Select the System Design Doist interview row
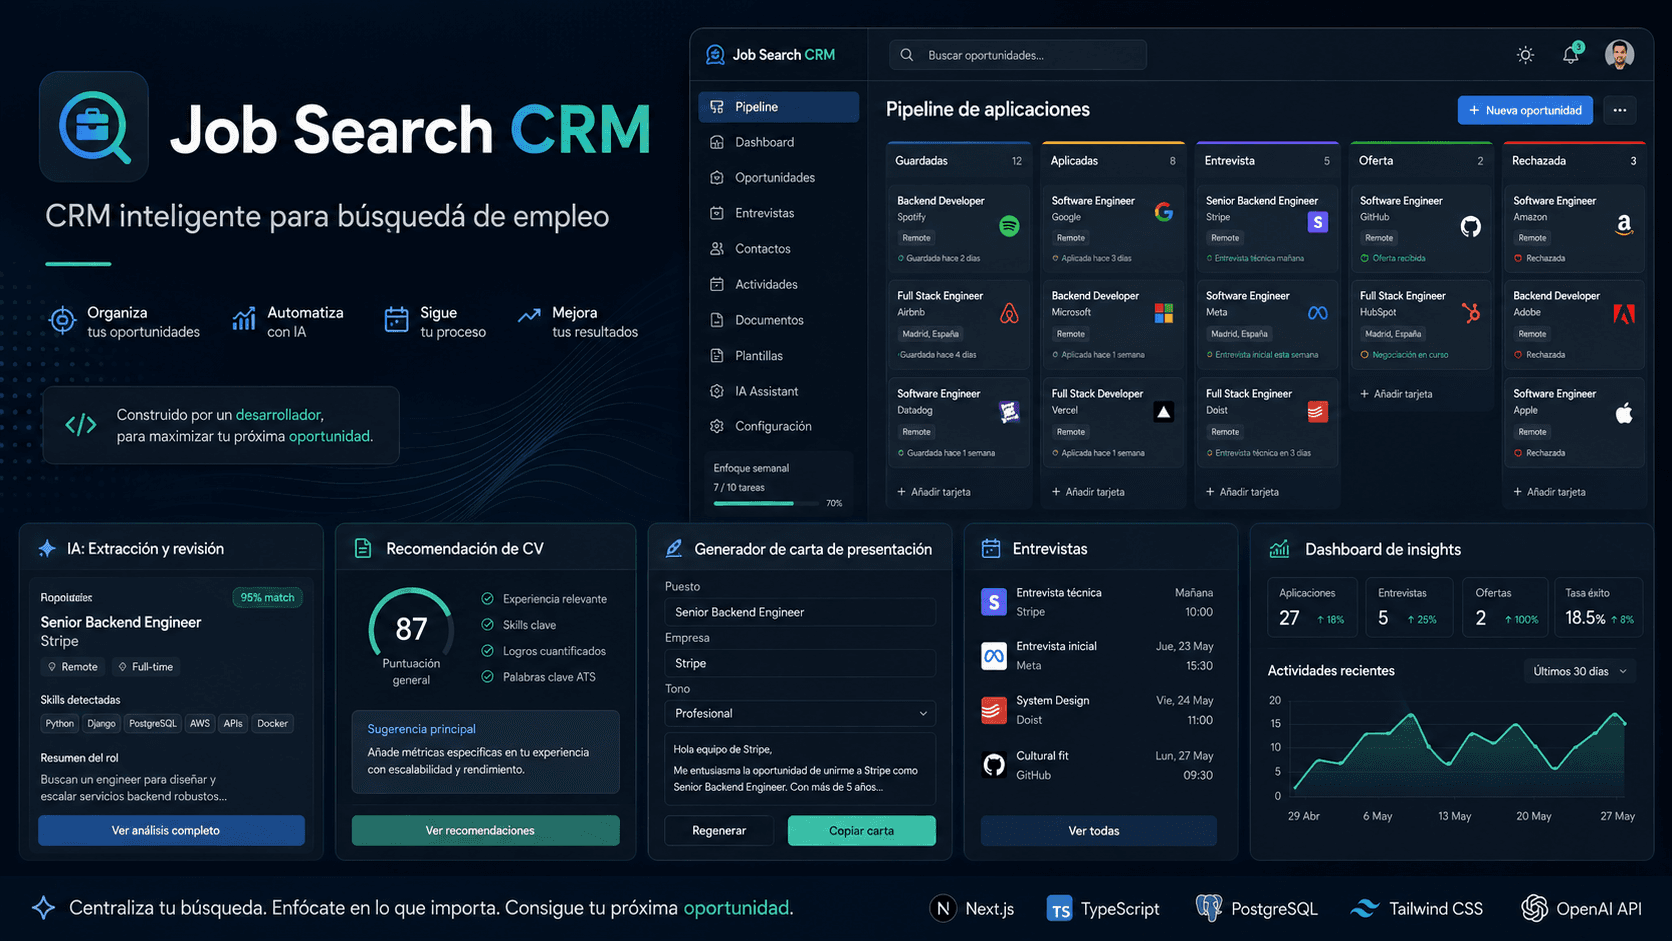This screenshot has width=1672, height=941. [x=1097, y=710]
